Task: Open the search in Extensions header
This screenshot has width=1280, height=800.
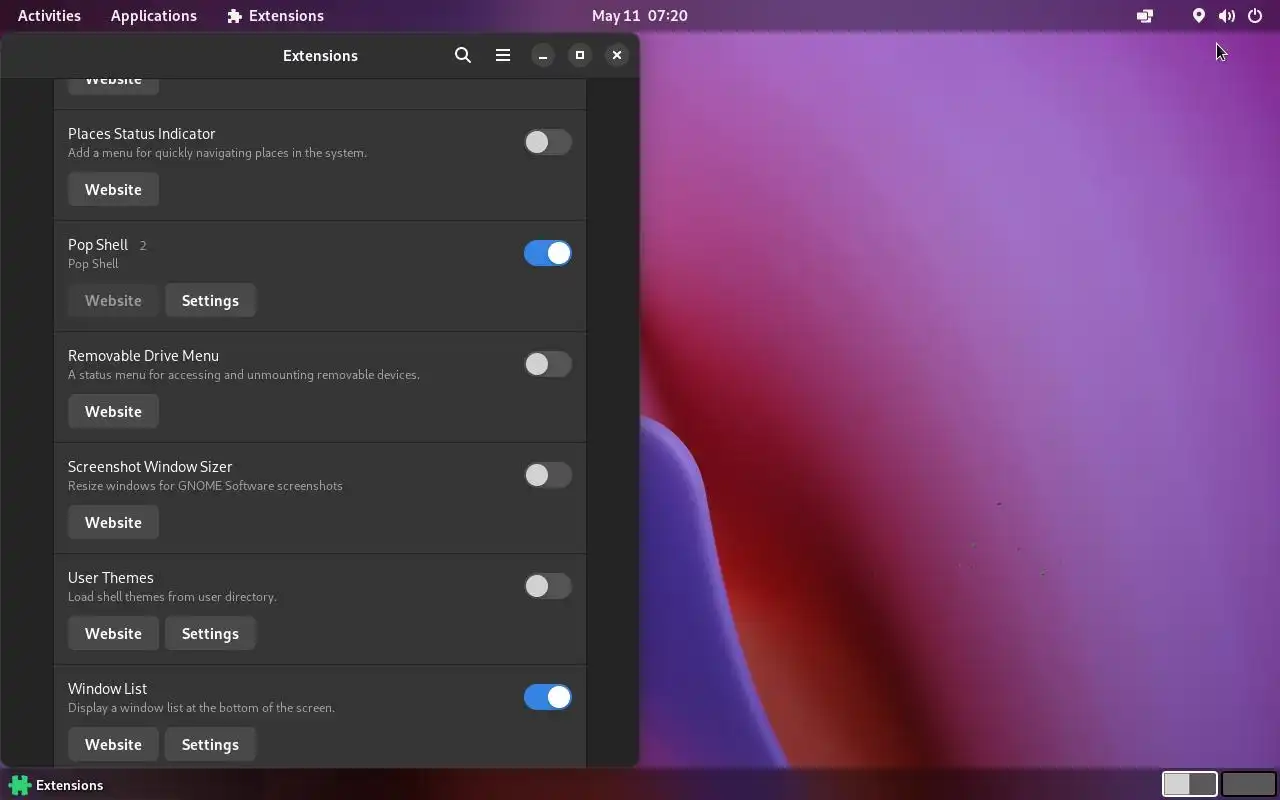Action: [x=462, y=55]
